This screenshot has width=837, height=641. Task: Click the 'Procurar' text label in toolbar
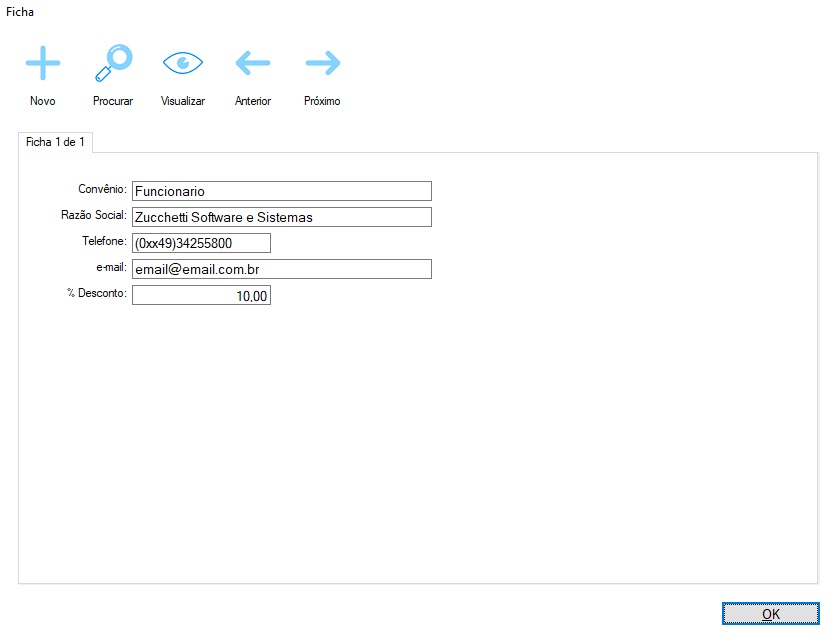(113, 101)
